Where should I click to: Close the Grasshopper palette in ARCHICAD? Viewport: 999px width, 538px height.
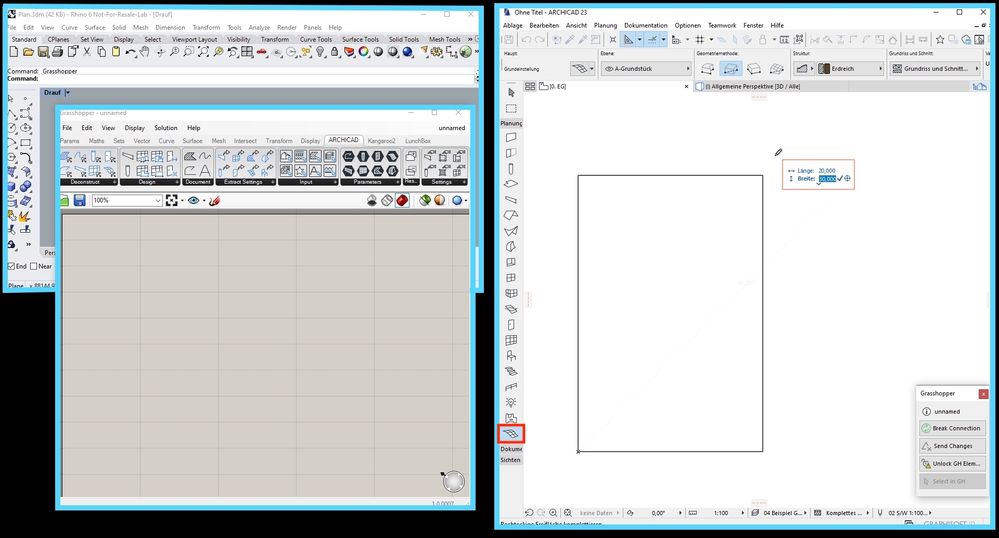983,394
